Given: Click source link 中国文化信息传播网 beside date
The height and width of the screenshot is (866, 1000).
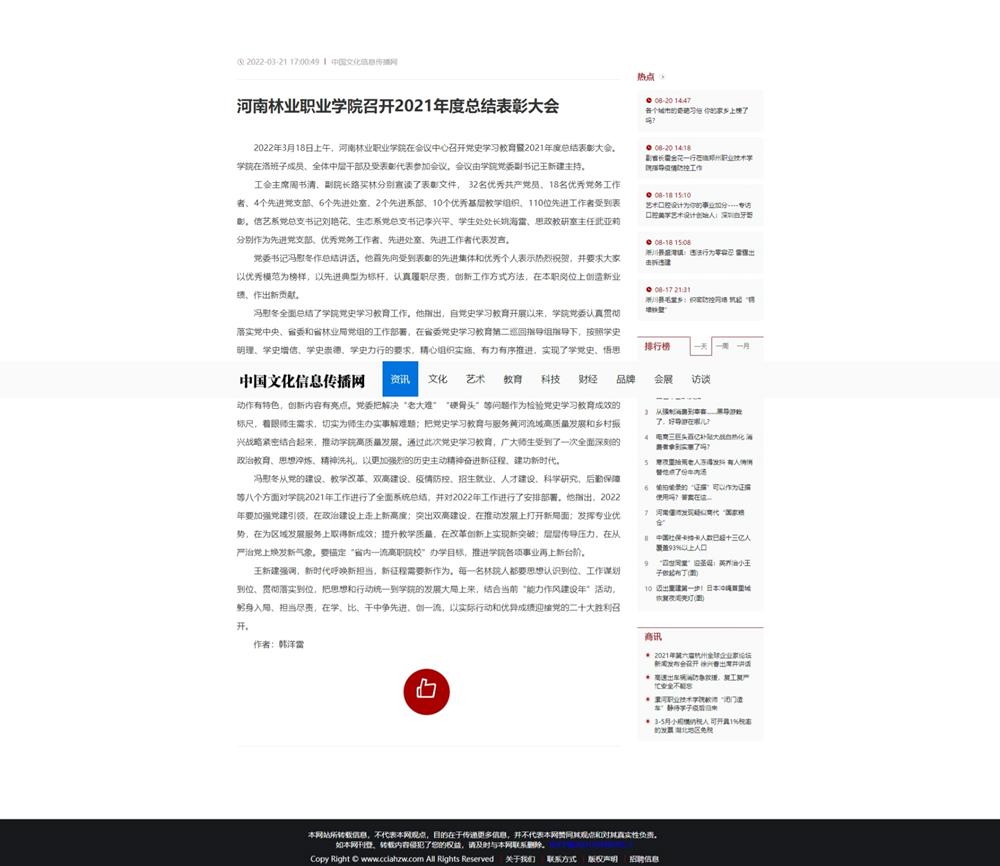Looking at the screenshot, I should (x=364, y=62).
